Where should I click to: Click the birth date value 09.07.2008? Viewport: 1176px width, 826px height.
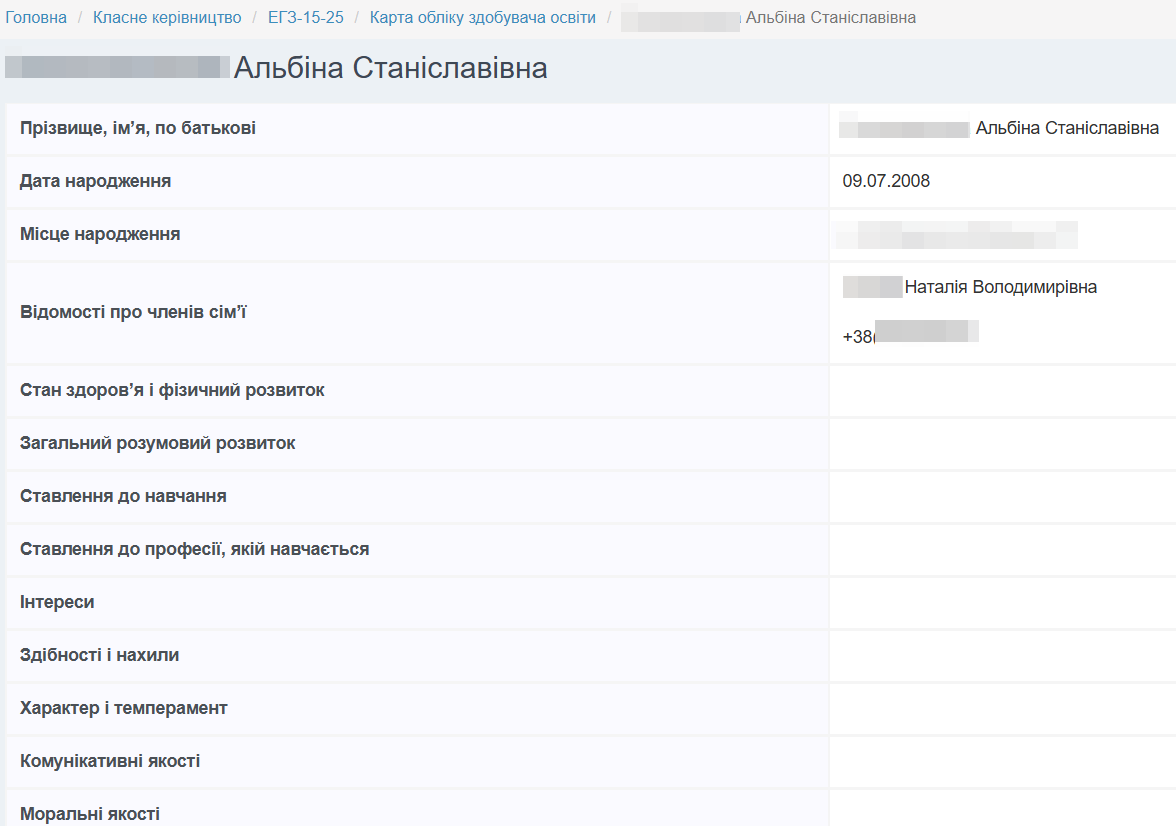pos(886,181)
